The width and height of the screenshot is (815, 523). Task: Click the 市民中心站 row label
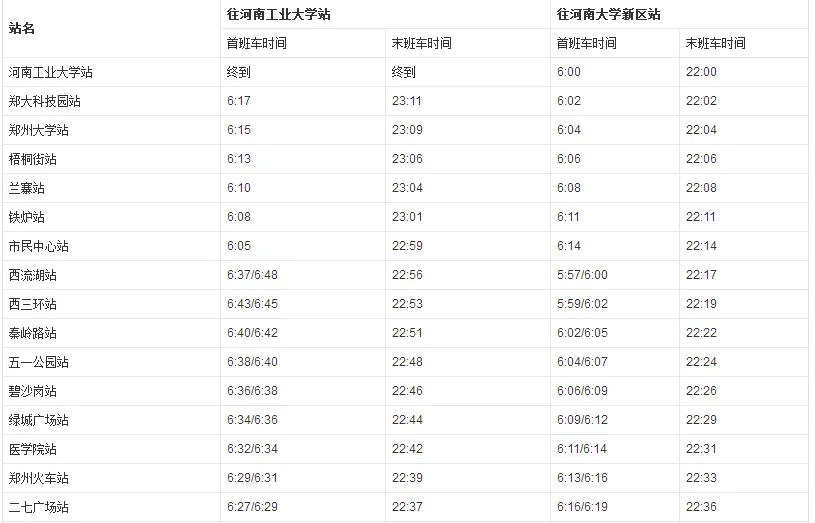[39, 246]
